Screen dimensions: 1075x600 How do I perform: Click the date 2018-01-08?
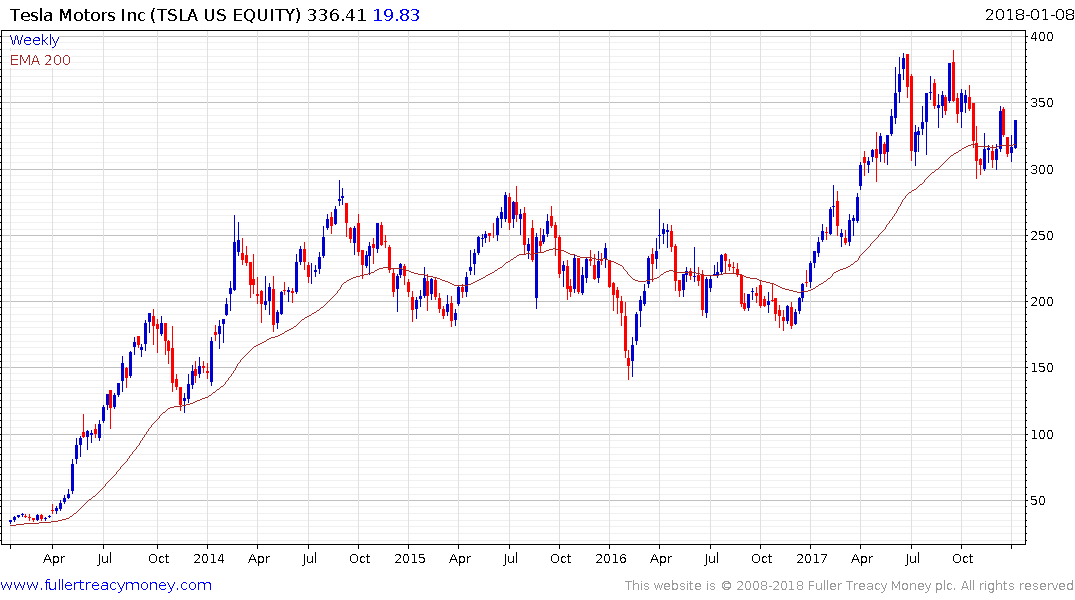tap(1029, 15)
